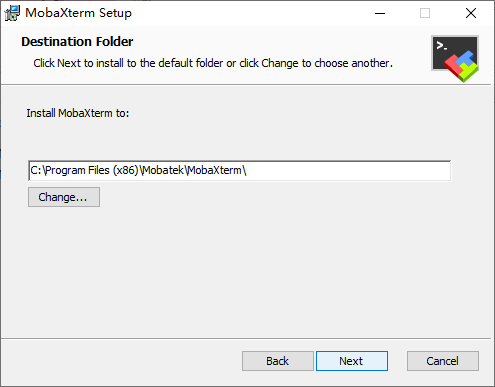Click "MobaXterm" folder name in the path field
Image resolution: width=495 pixels, height=387 pixels.
pos(215,170)
